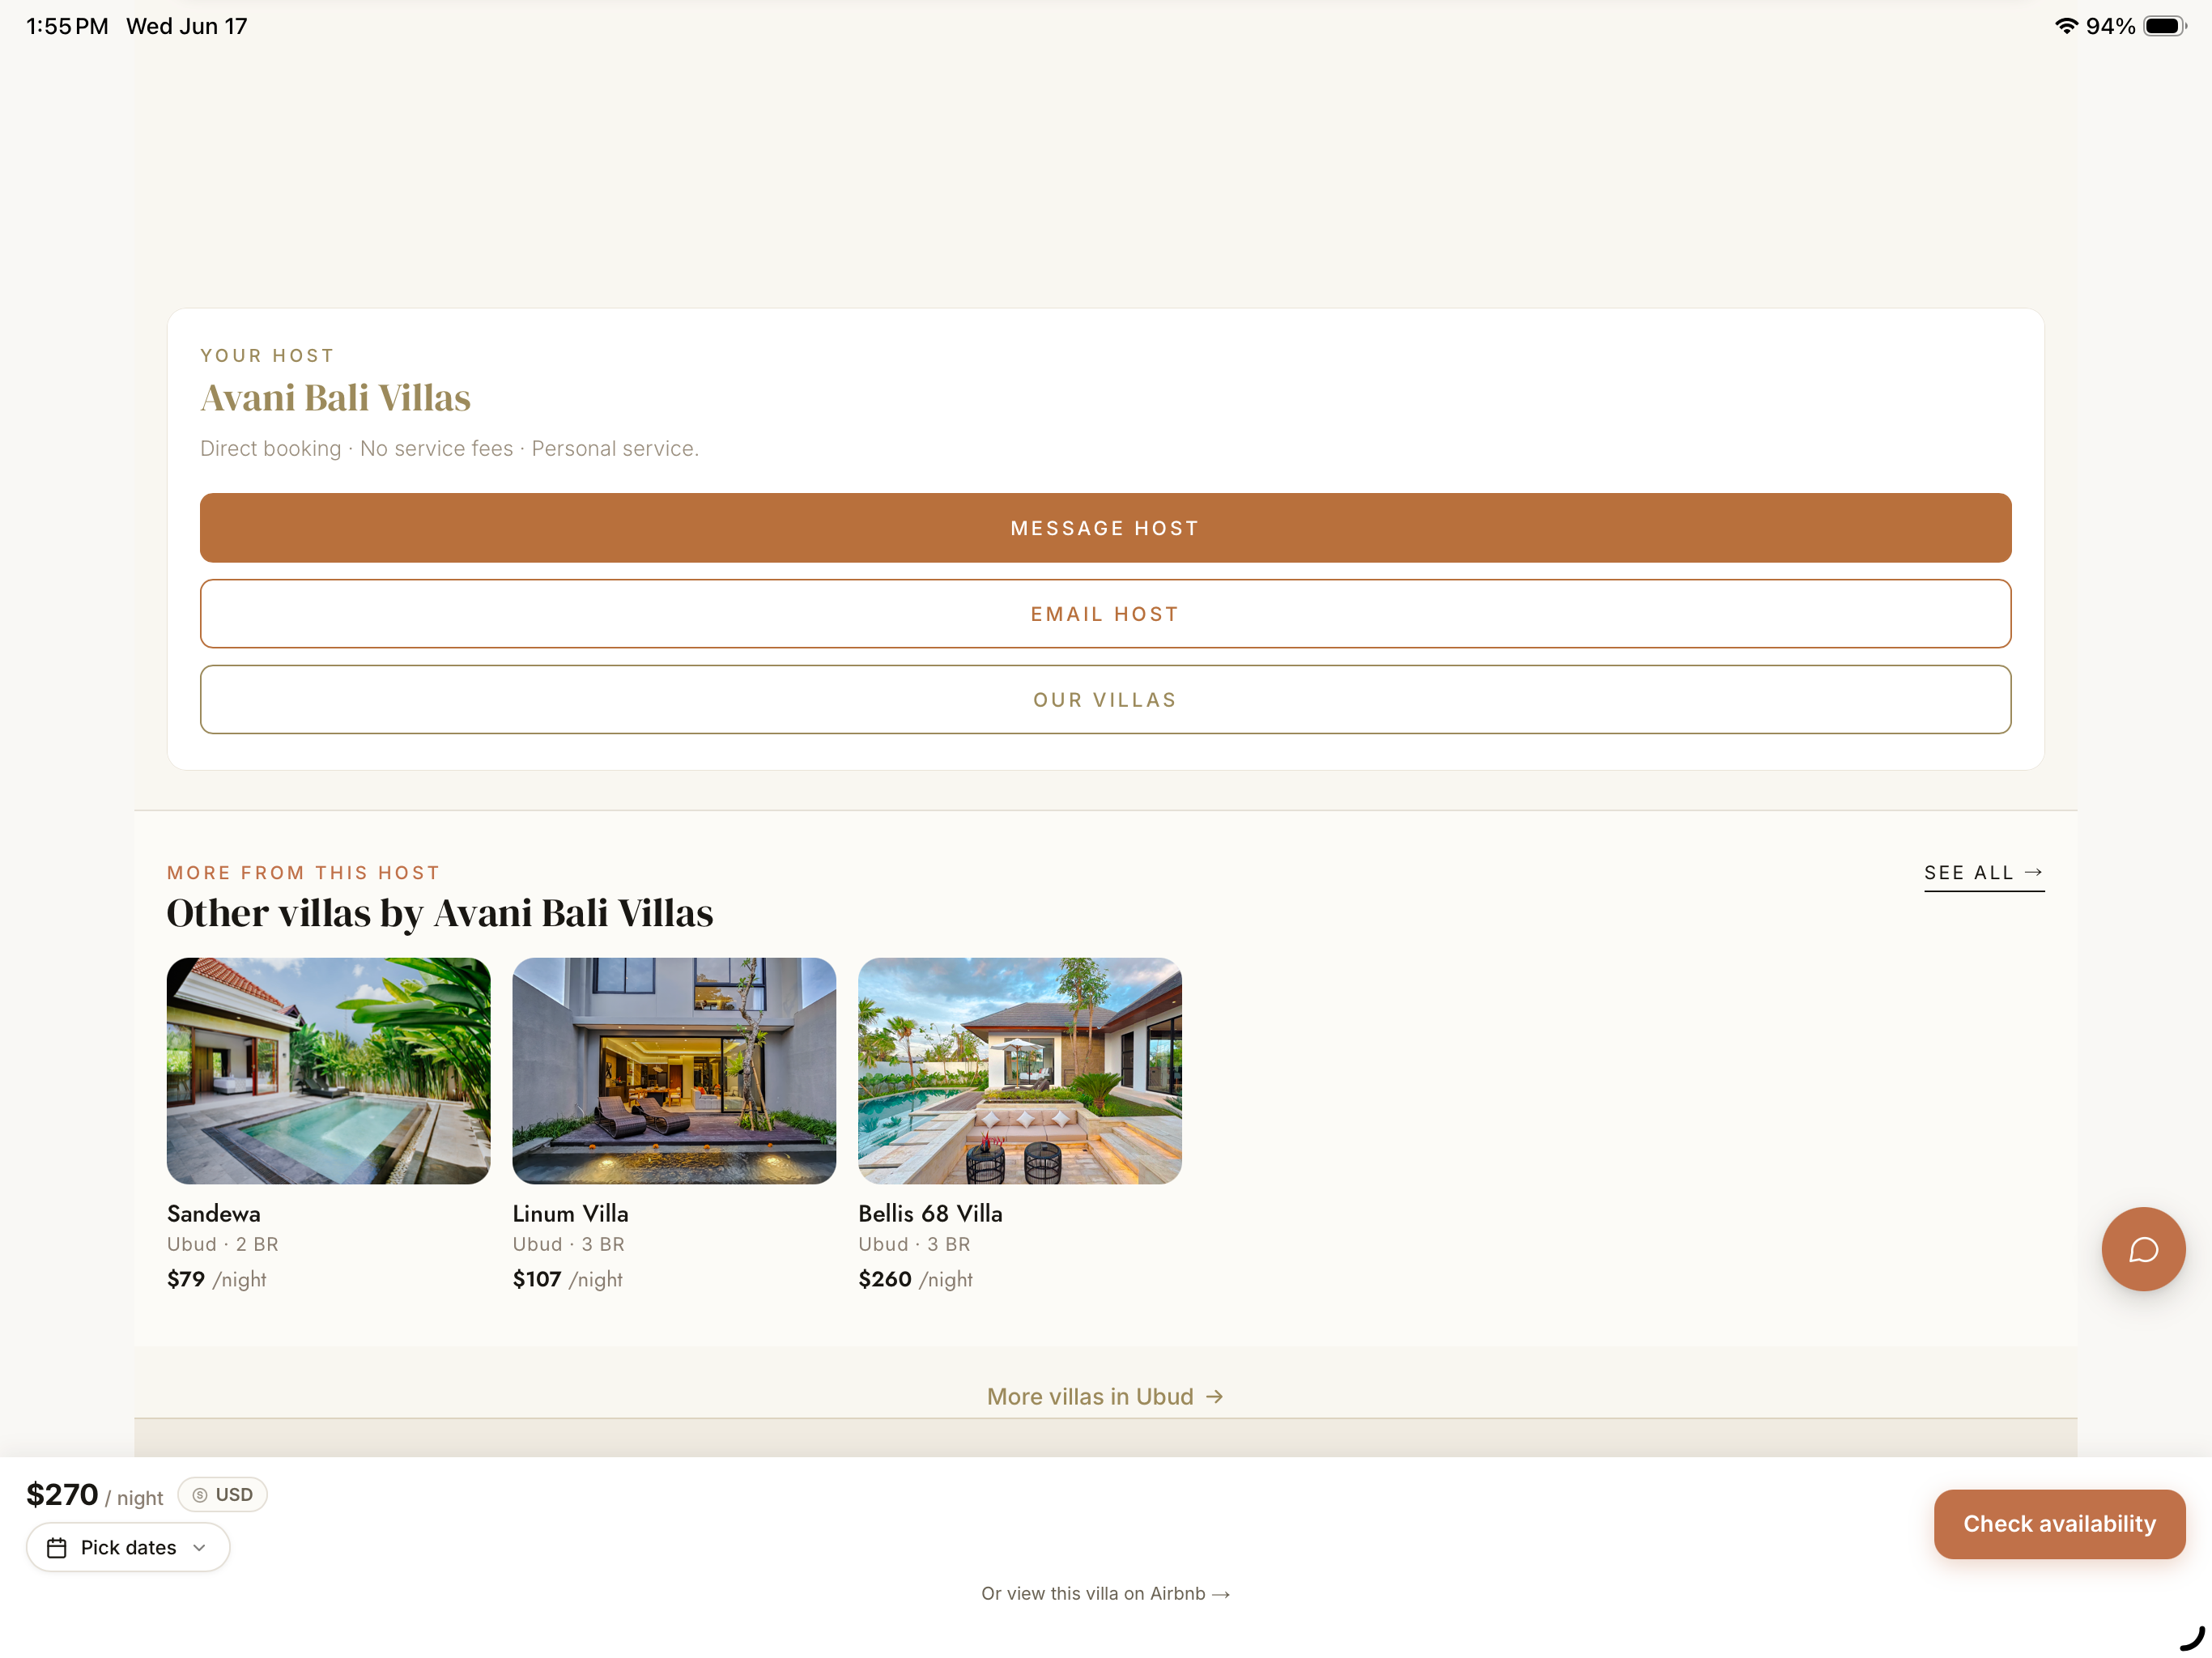
Task: Select the Sandewa villa title
Action: [213, 1213]
